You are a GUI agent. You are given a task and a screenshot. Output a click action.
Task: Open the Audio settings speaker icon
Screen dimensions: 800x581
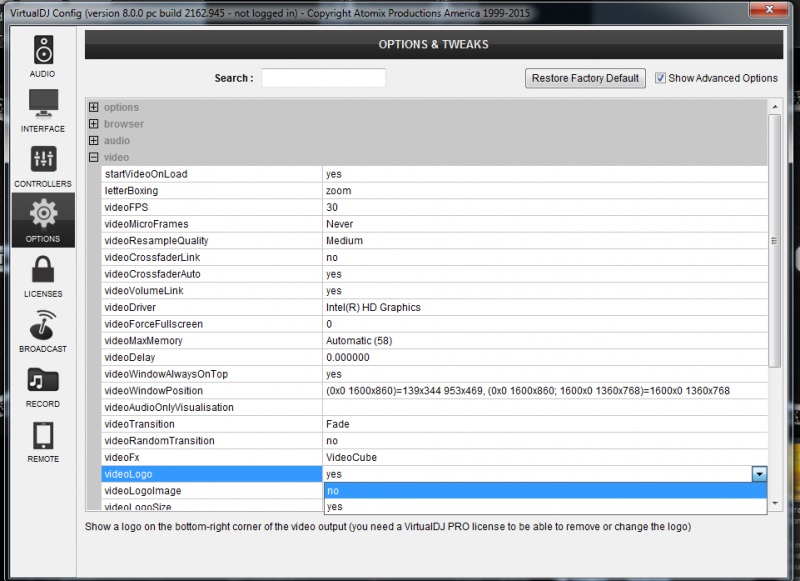[x=43, y=50]
